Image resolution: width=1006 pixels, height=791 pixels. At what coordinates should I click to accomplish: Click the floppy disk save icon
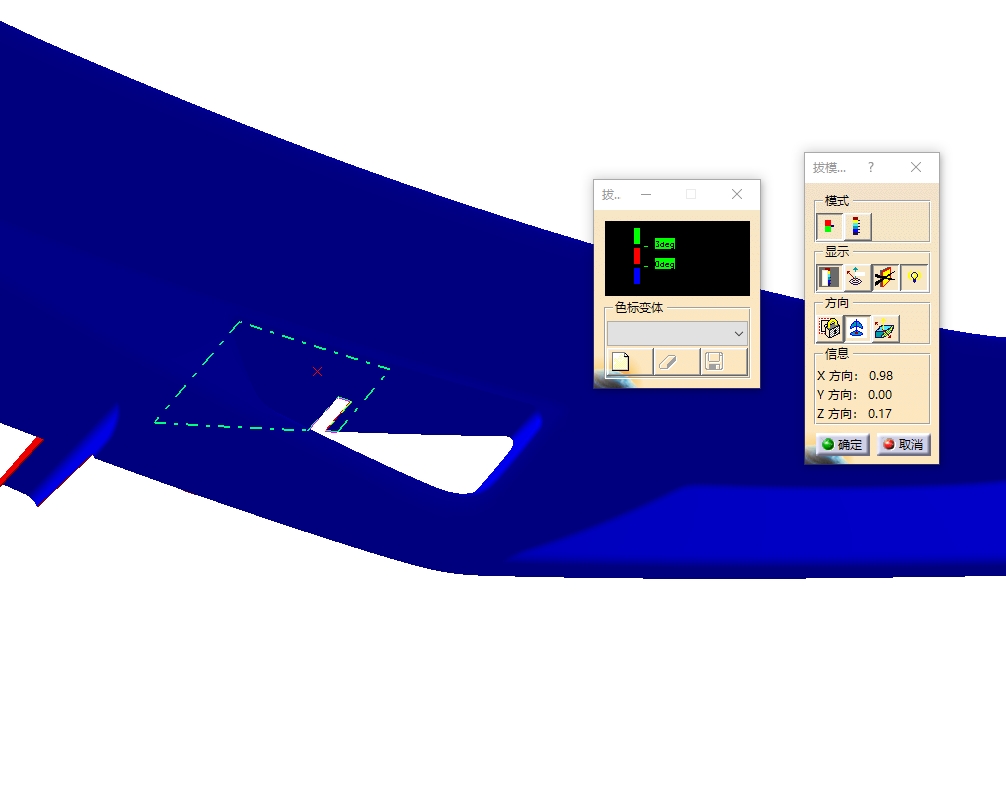click(x=724, y=362)
